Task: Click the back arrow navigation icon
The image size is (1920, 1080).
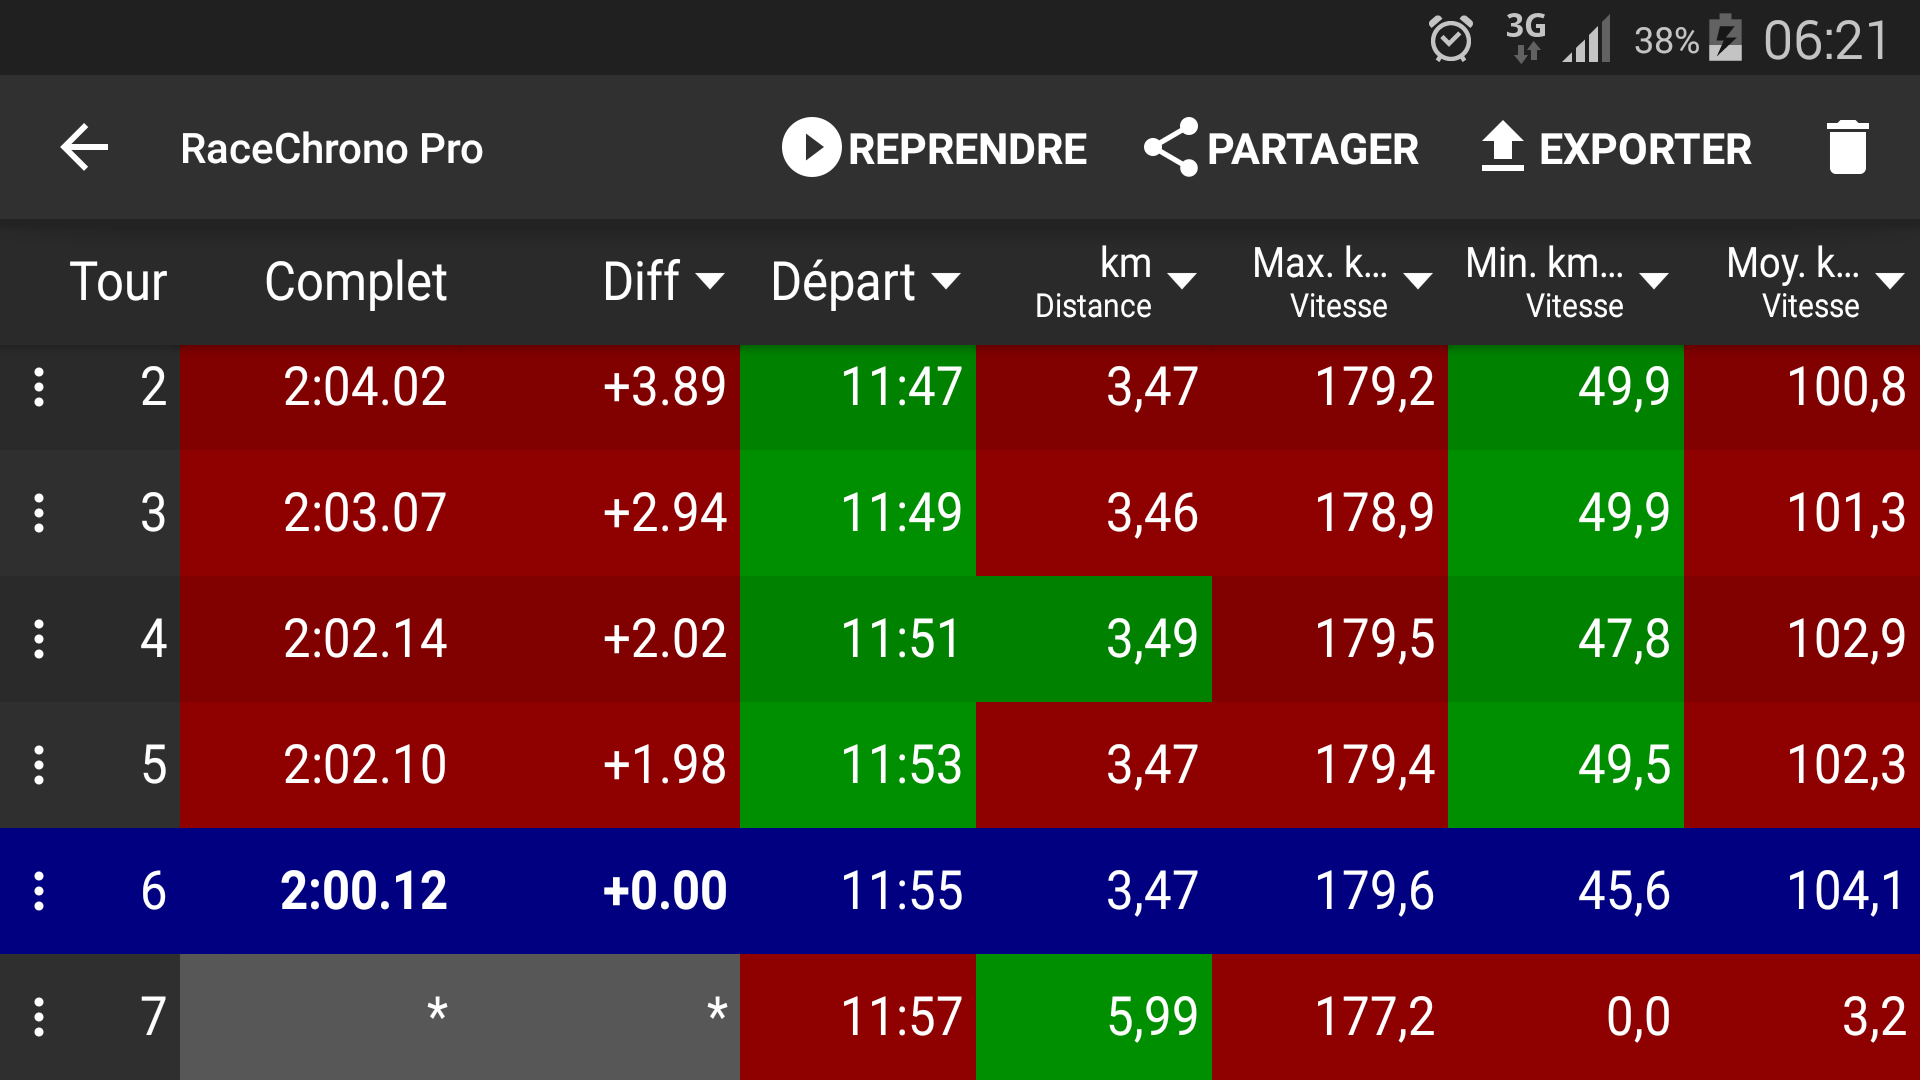Action: click(84, 148)
